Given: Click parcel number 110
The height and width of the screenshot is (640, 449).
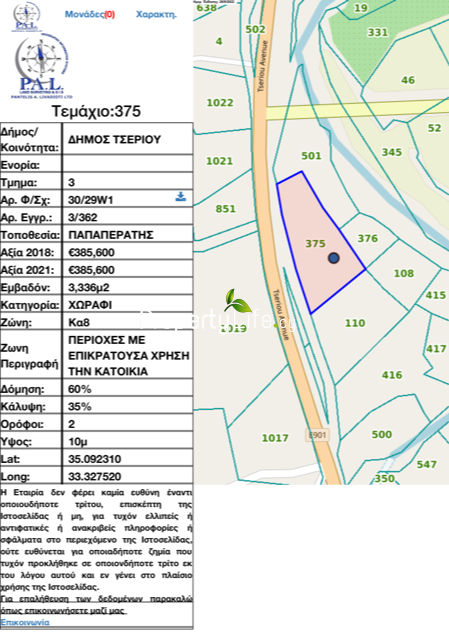Looking at the screenshot, I should [355, 323].
